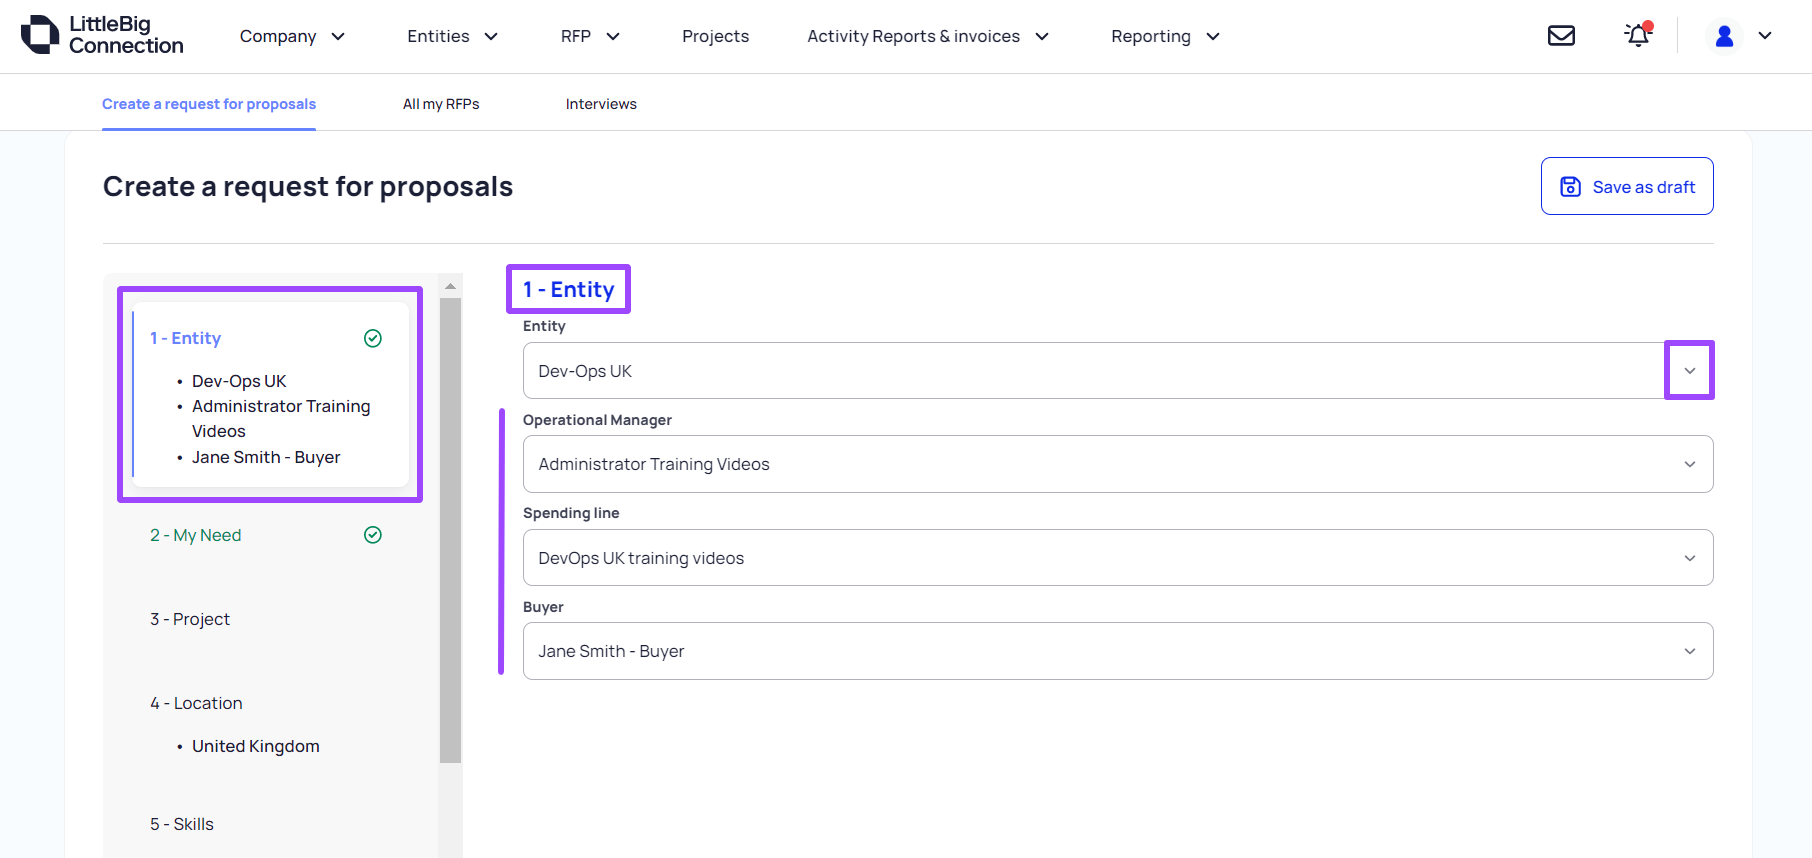This screenshot has width=1812, height=858.
Task: Click the page title Create a request for proposals
Action: coord(308,186)
